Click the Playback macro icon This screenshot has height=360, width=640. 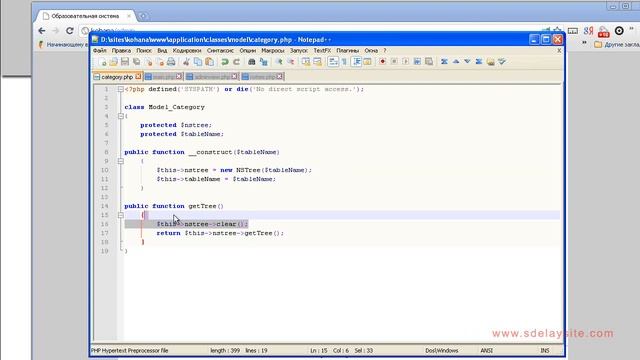coord(405,62)
